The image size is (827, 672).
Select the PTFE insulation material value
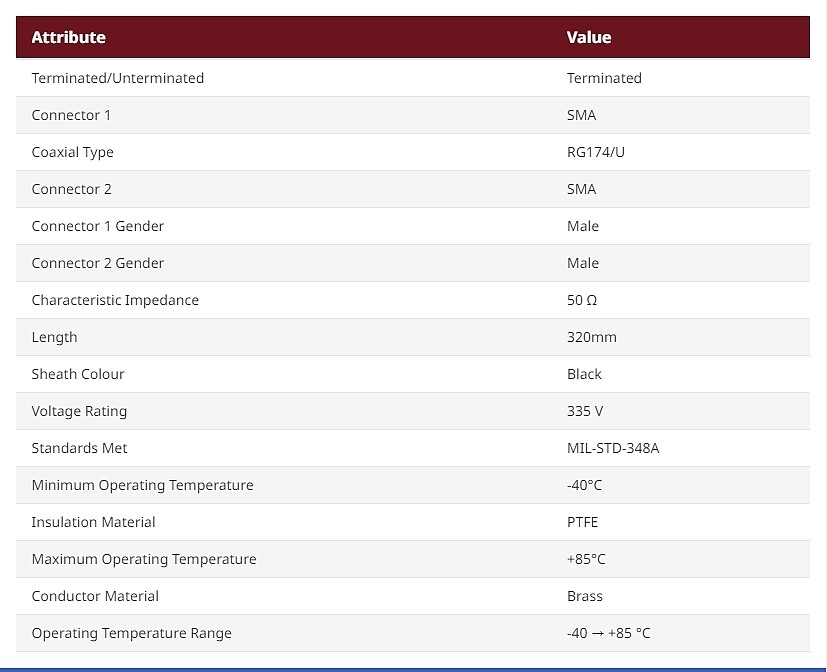pyautogui.click(x=582, y=522)
